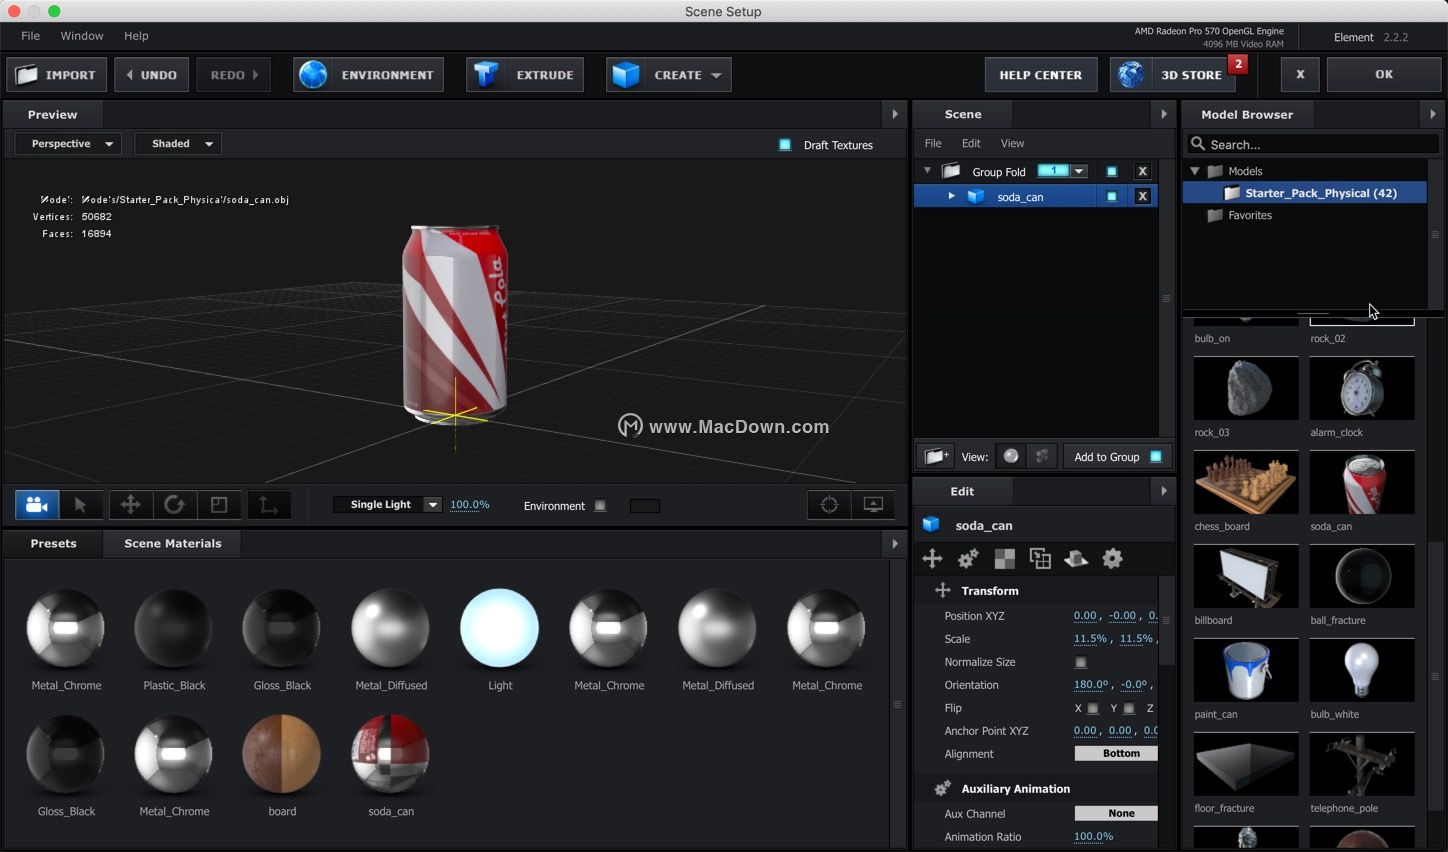Open the Scene panel View menu
The image size is (1448, 852).
[1013, 143]
